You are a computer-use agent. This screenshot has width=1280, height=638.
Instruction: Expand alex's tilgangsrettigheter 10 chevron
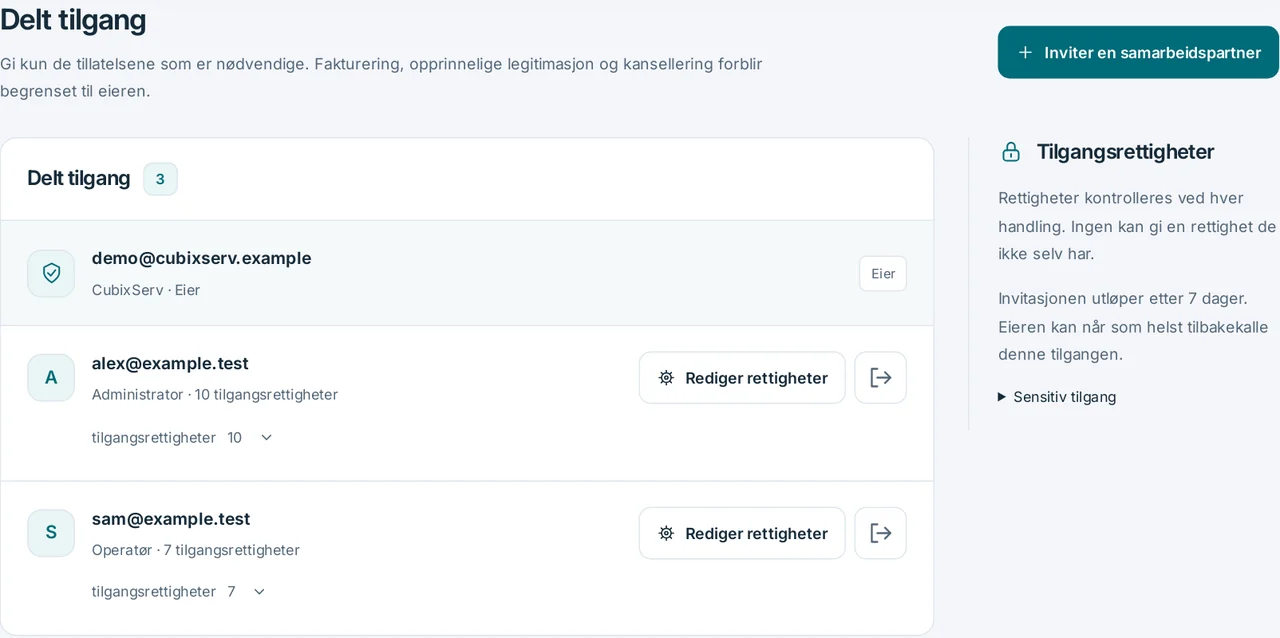pyautogui.click(x=266, y=437)
